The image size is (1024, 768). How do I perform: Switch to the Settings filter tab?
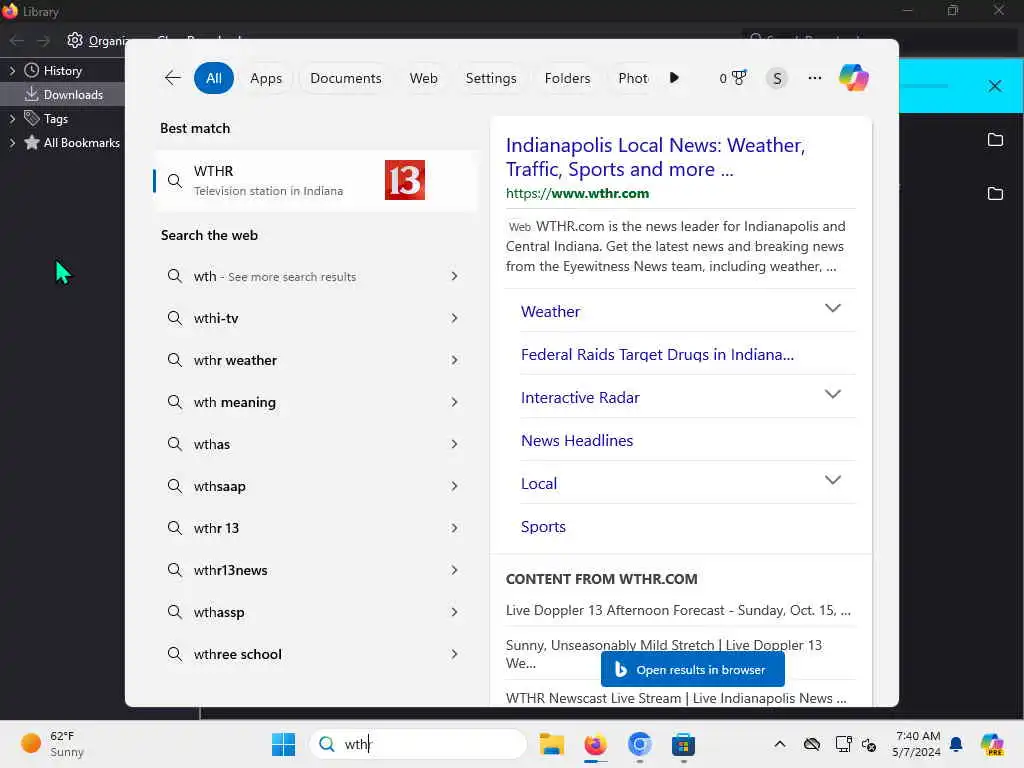(x=490, y=78)
